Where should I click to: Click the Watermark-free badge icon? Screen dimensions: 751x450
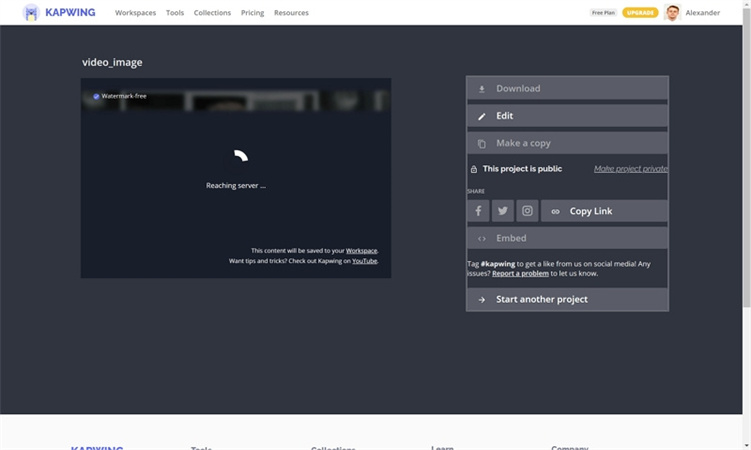96,97
